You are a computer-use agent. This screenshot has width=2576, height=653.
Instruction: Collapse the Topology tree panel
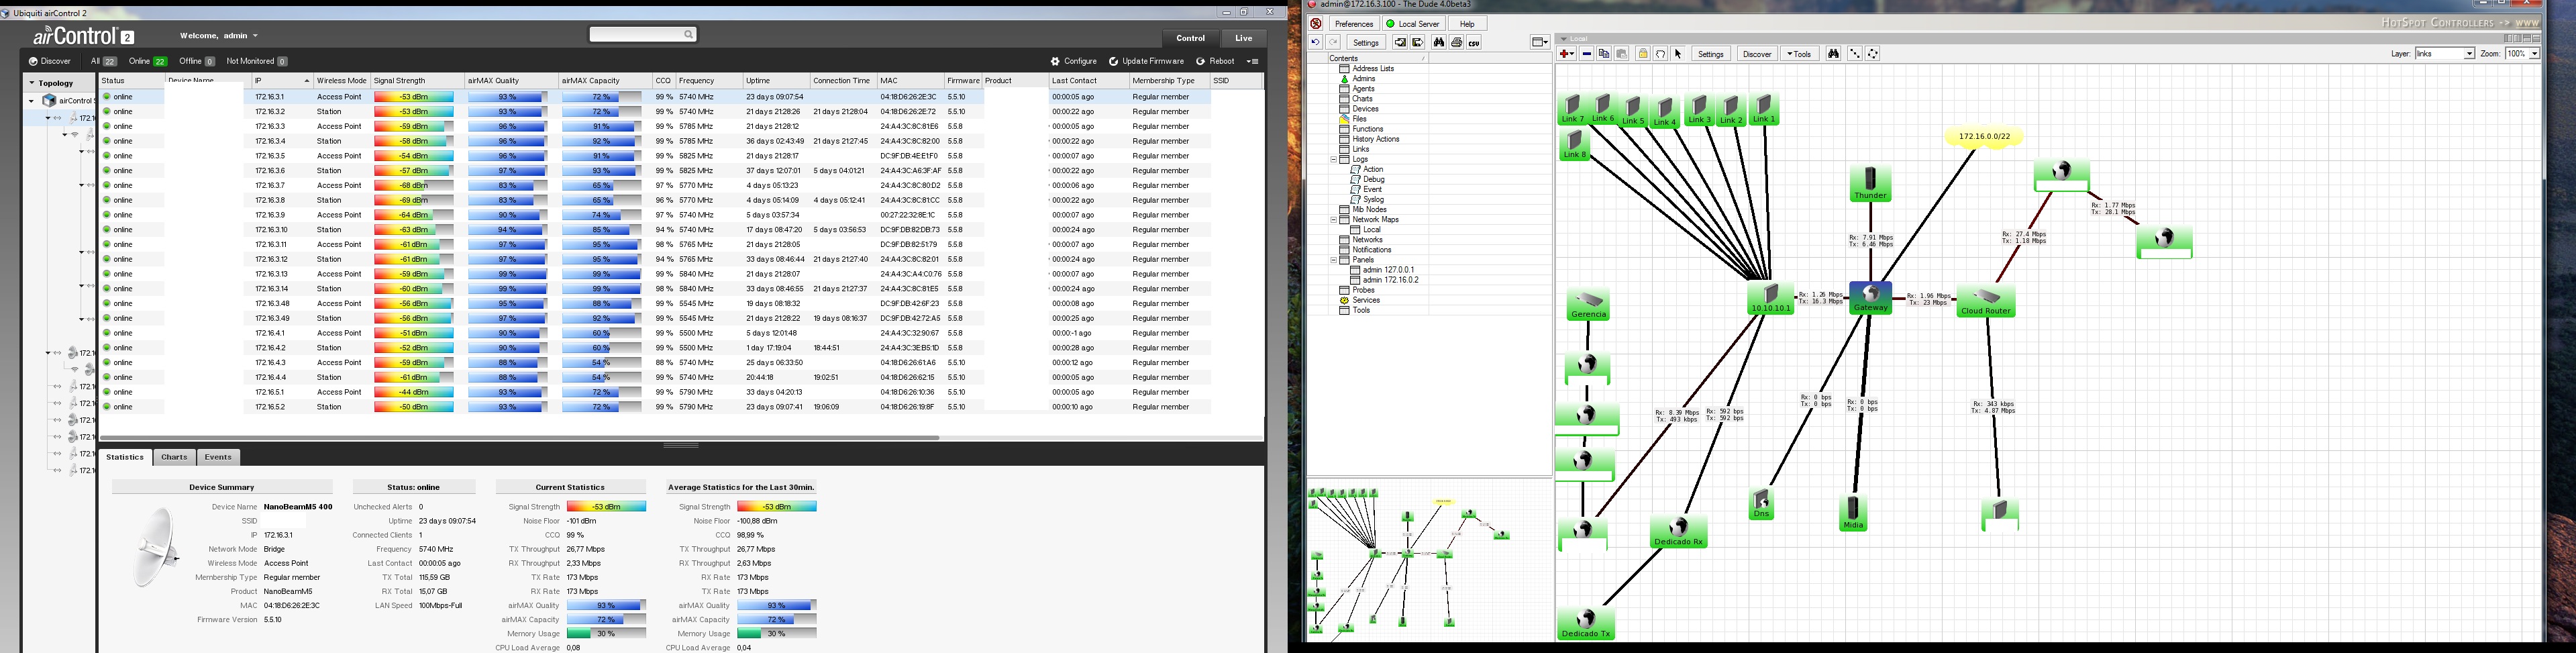[x=32, y=83]
